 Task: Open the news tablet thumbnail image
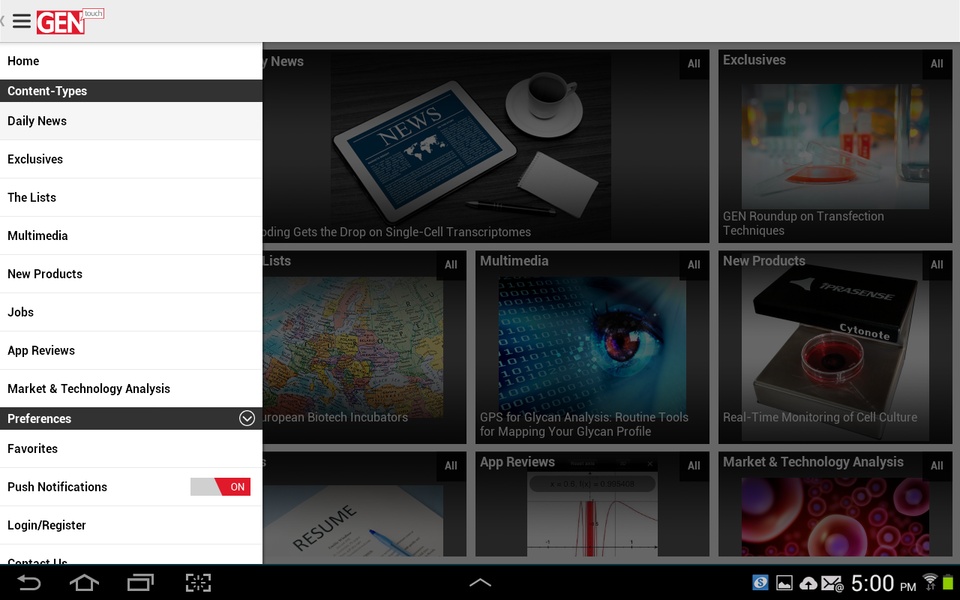(470, 147)
